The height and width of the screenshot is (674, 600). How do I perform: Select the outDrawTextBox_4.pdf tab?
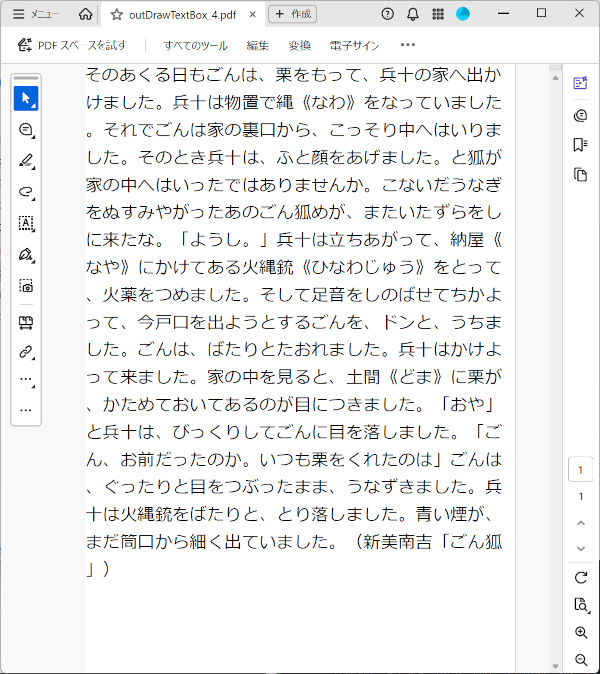click(182, 15)
